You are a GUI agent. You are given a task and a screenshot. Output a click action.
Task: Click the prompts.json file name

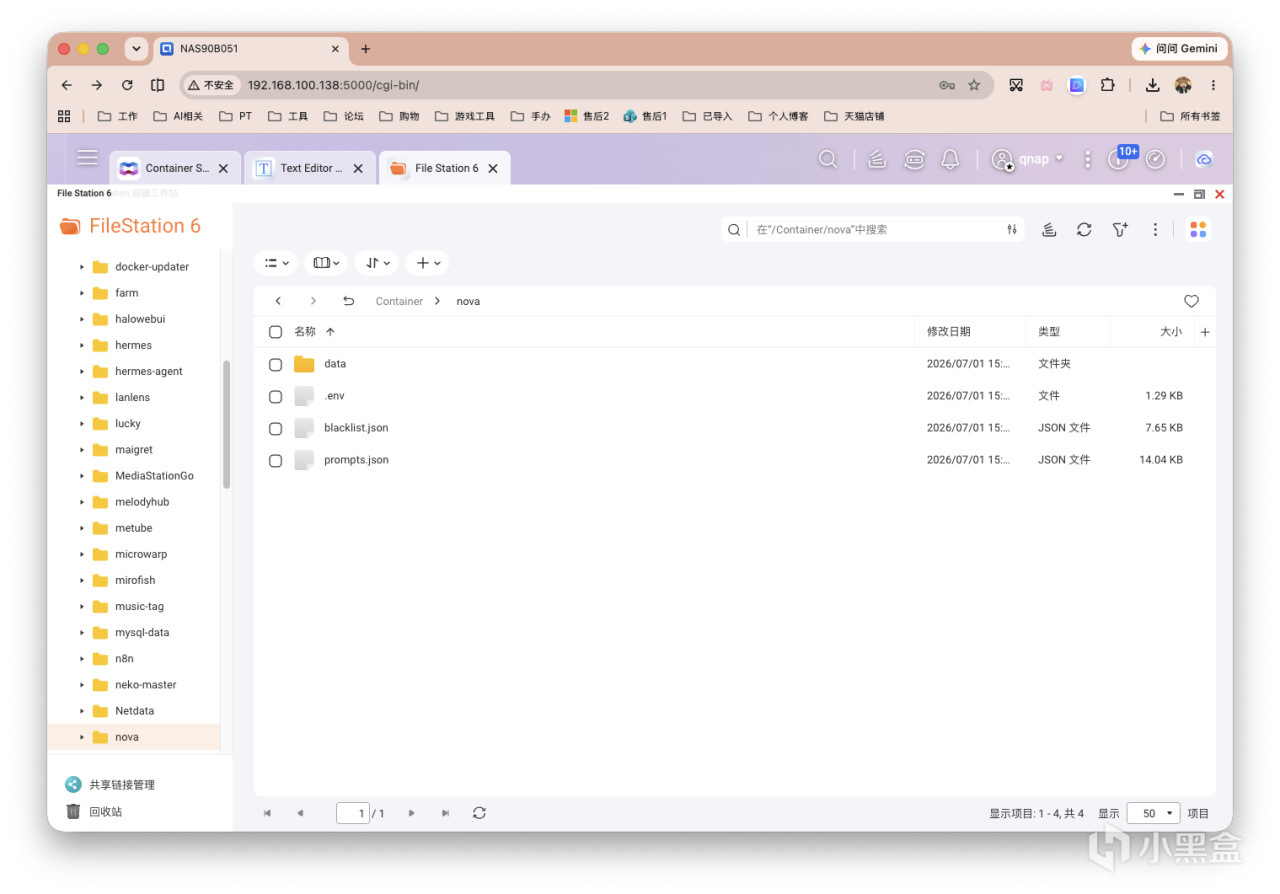pyautogui.click(x=356, y=460)
